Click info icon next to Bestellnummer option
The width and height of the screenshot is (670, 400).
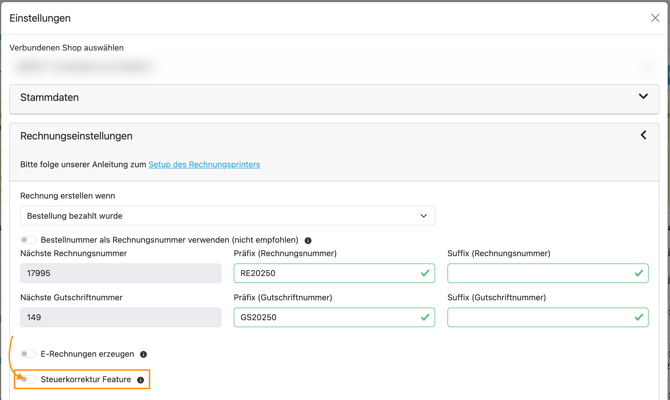point(308,241)
